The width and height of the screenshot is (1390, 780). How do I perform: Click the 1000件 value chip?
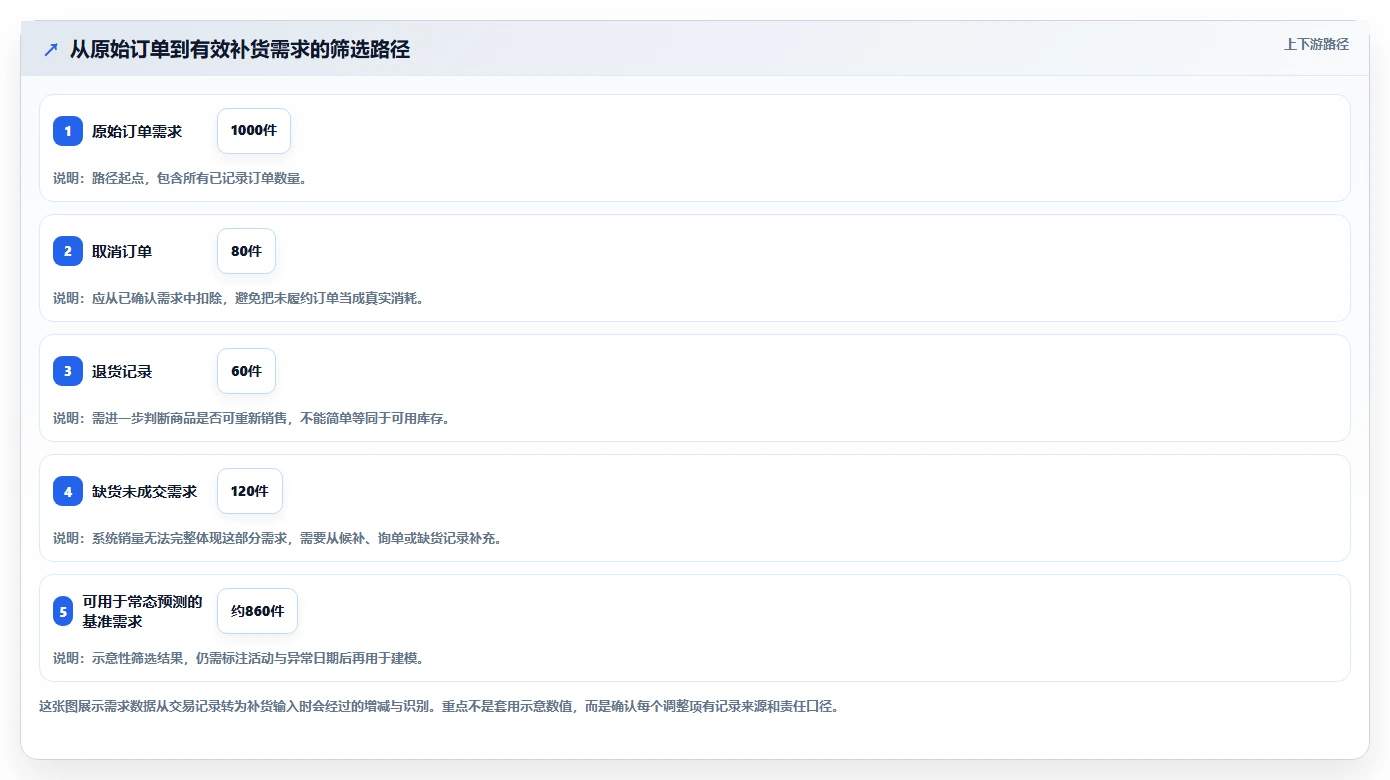(x=254, y=131)
